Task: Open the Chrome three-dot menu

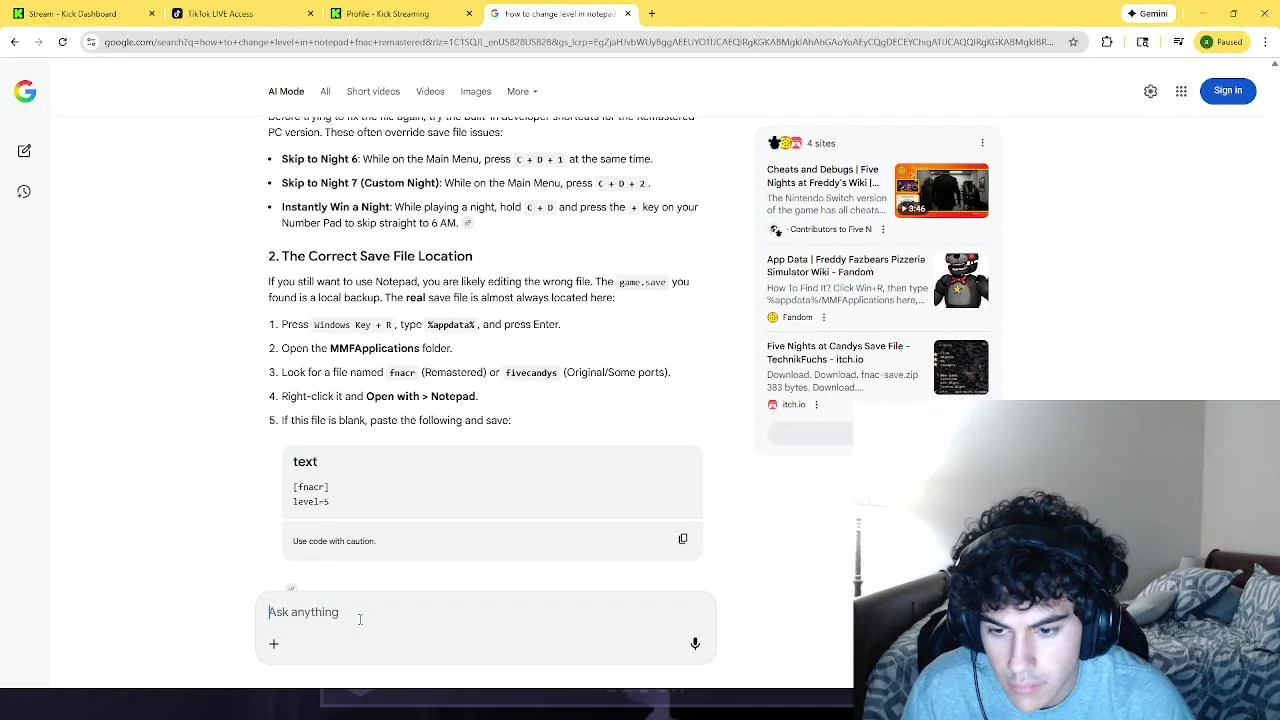Action: tap(1264, 42)
